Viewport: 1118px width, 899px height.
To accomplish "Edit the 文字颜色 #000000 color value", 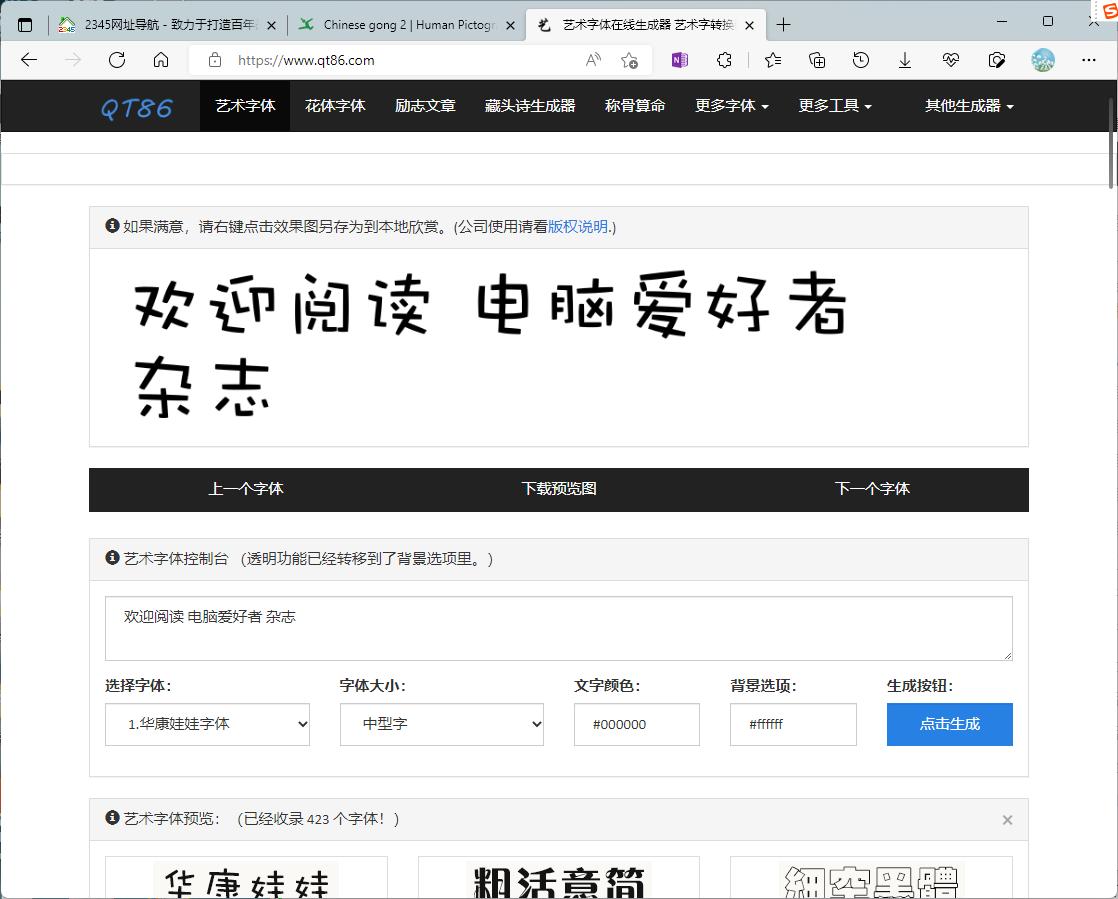I will [x=637, y=725].
